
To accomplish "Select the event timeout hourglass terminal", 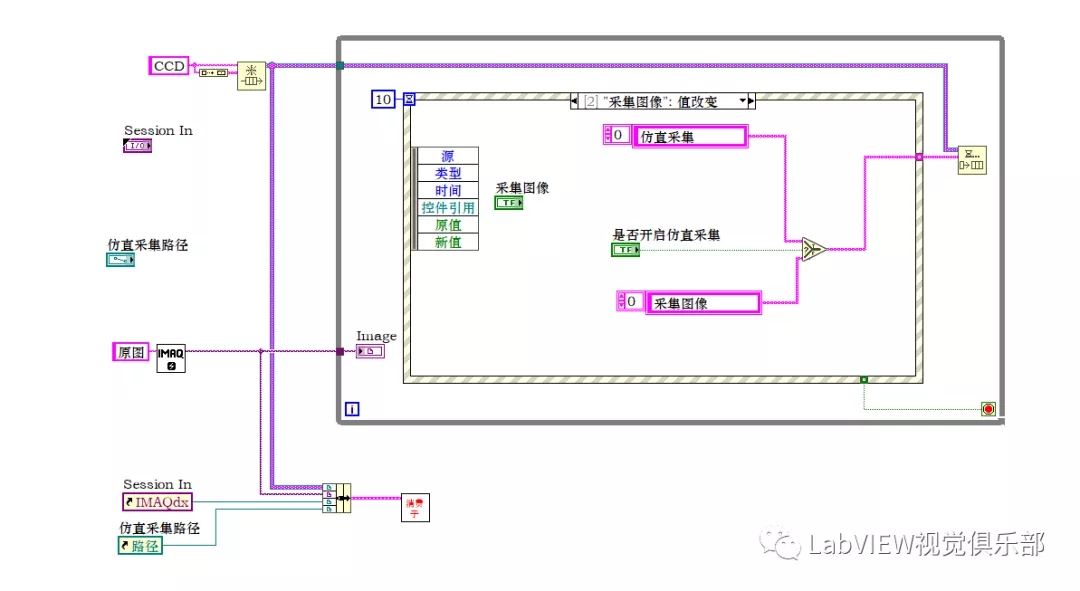I will click(x=409, y=99).
